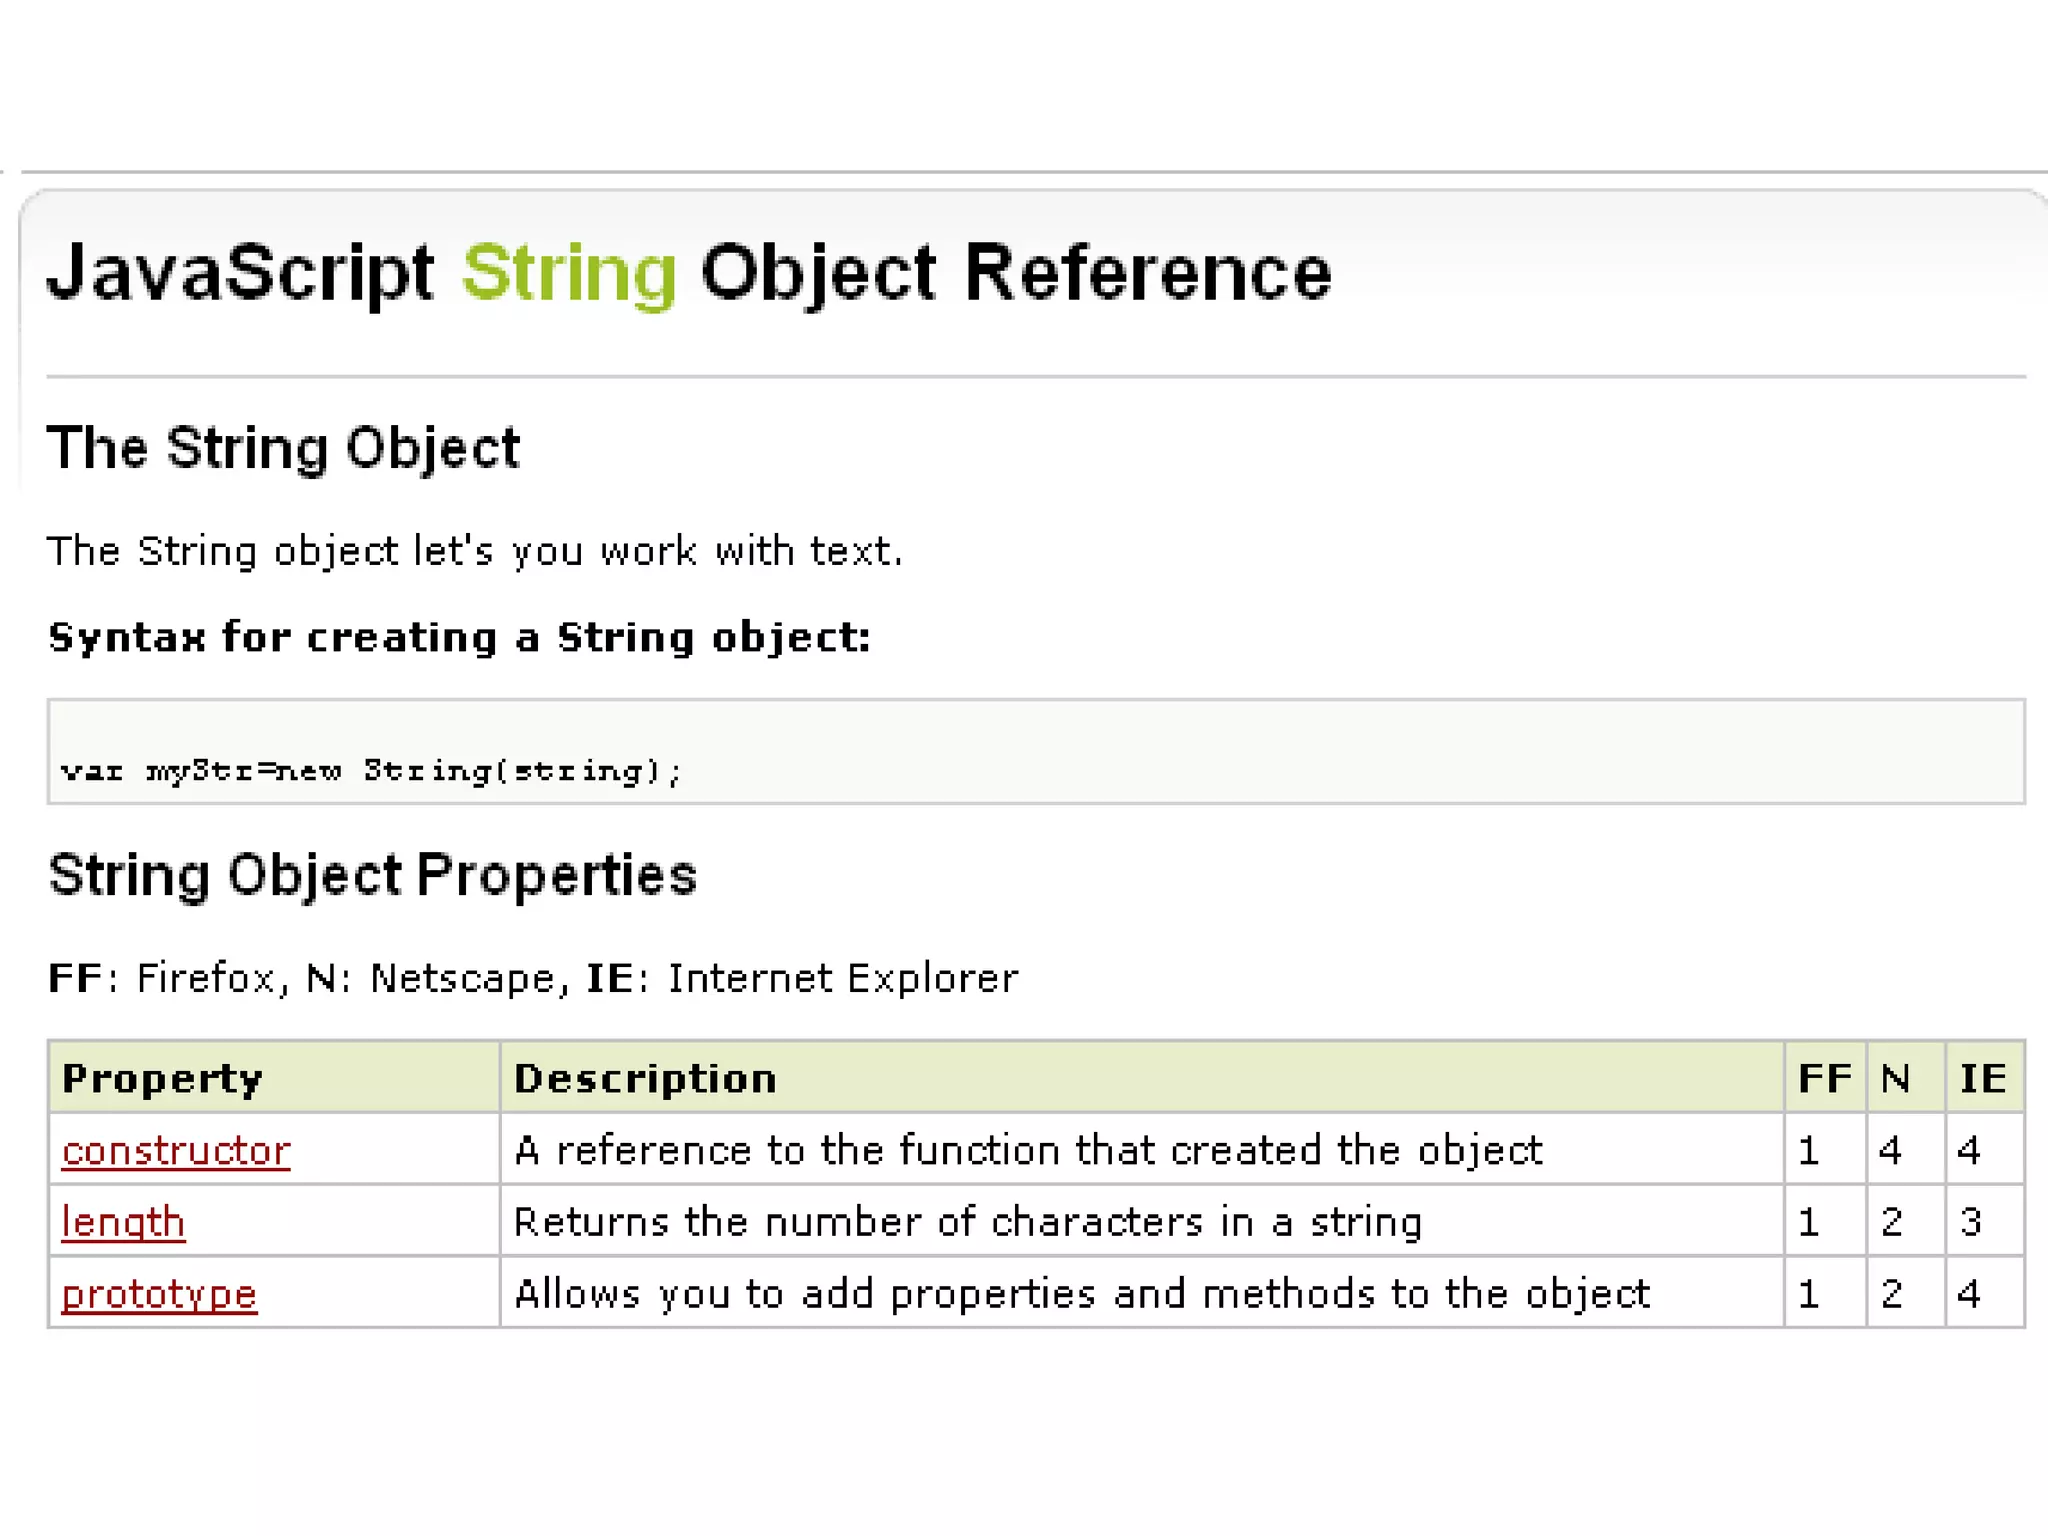The image size is (2048, 1536).
Task: Click the browser legend line starting with FF: Firefox
Action: click(x=533, y=978)
